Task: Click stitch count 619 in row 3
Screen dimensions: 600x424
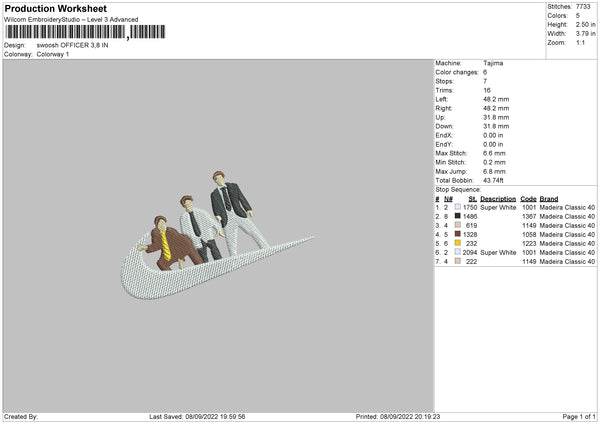Action: click(471, 225)
